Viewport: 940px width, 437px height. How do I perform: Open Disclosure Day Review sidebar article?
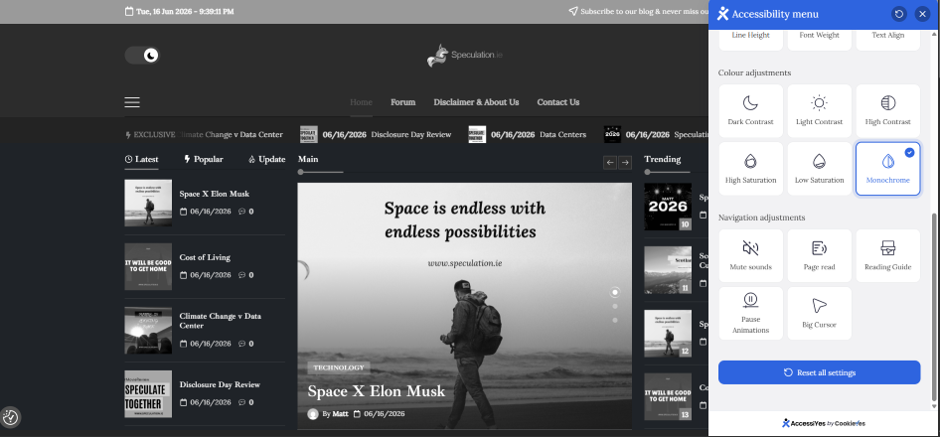219,384
